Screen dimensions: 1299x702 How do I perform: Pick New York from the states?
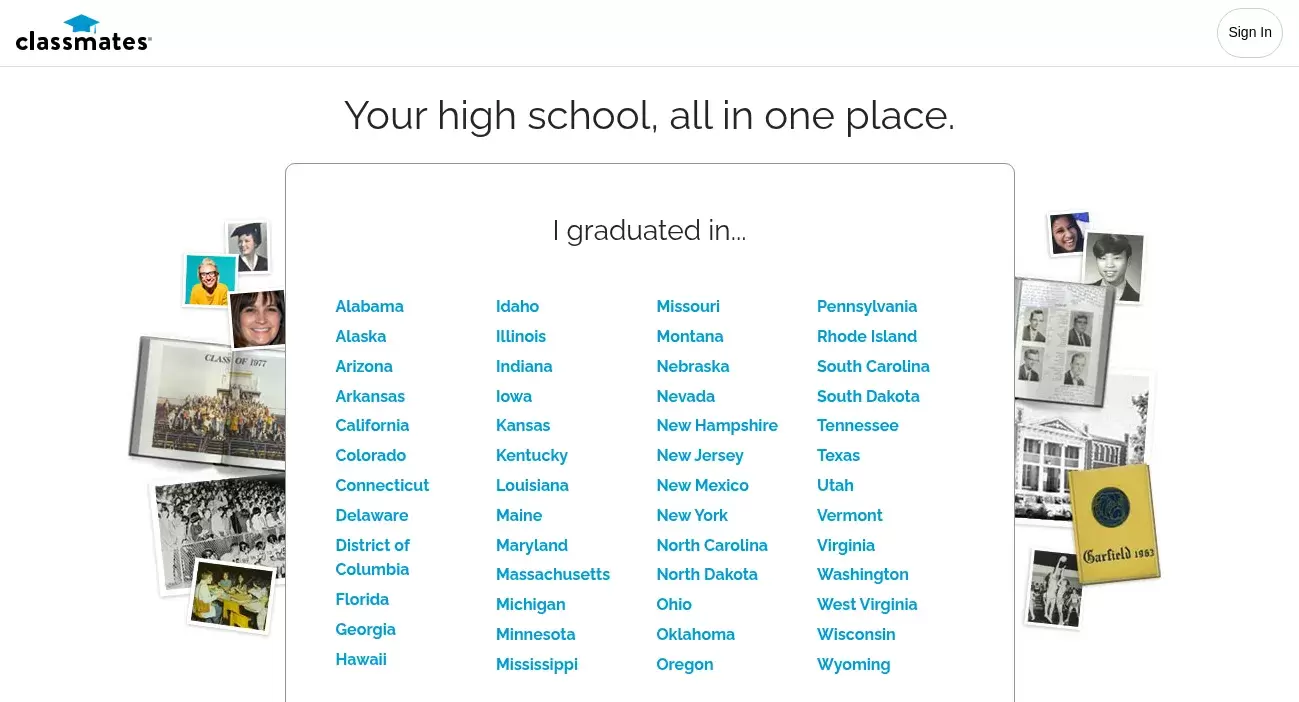(x=692, y=516)
